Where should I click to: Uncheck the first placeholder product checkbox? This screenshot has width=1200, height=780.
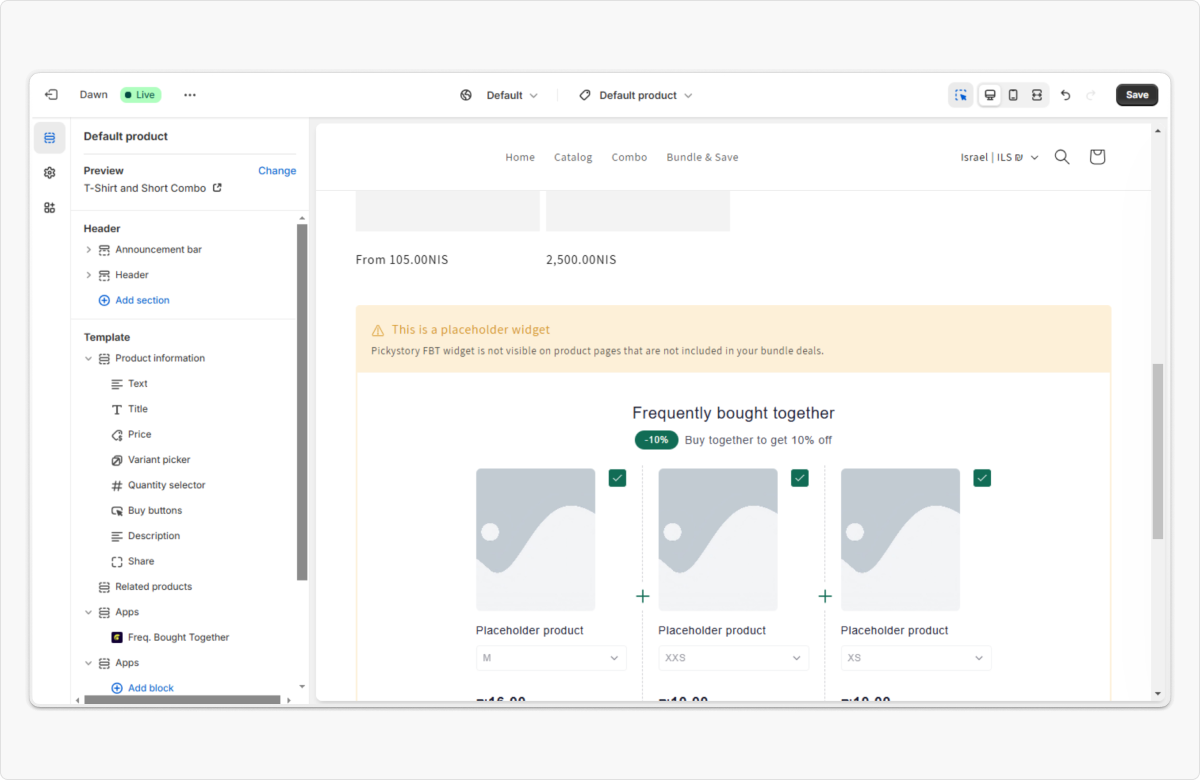pyautogui.click(x=617, y=478)
